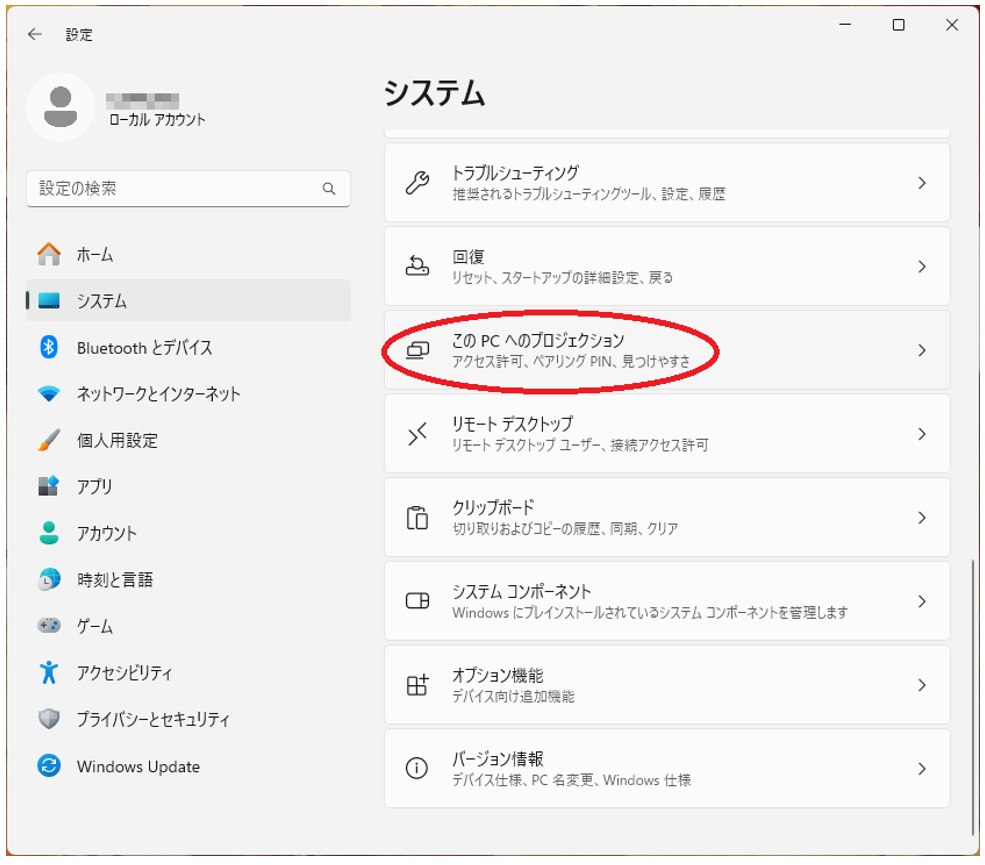Viewport: 985px width, 865px height.
Task: Click the システム コンポーネント panel icon
Action: coord(417,601)
